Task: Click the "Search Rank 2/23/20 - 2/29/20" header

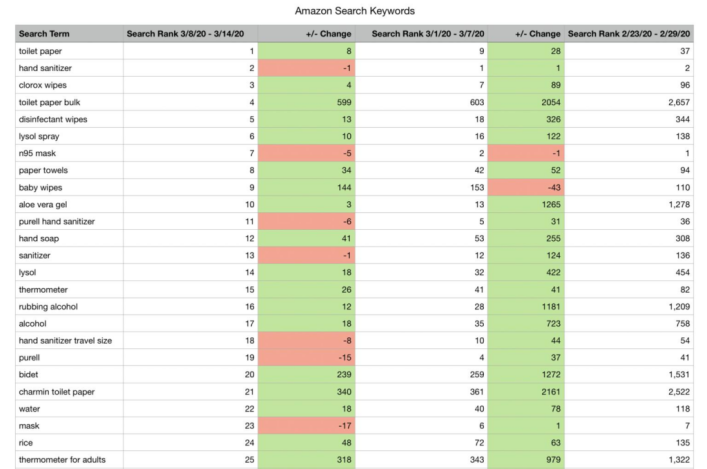Action: 634,34
